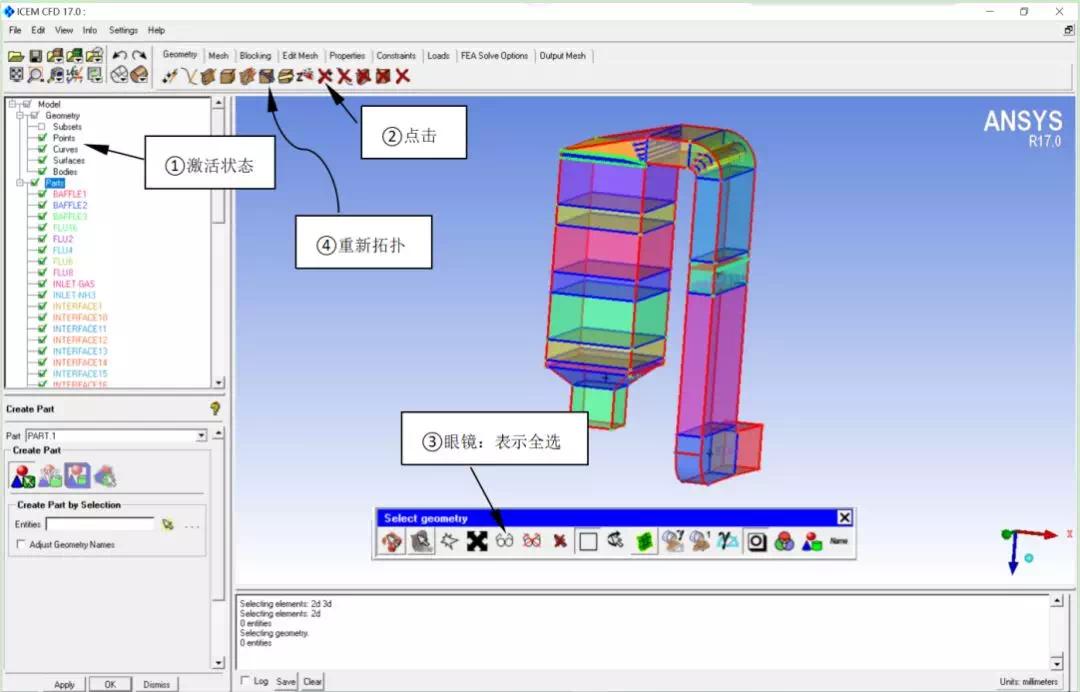Click down arrow of model tree scrollbar
Image resolution: width=1080 pixels, height=692 pixels.
coord(218,383)
